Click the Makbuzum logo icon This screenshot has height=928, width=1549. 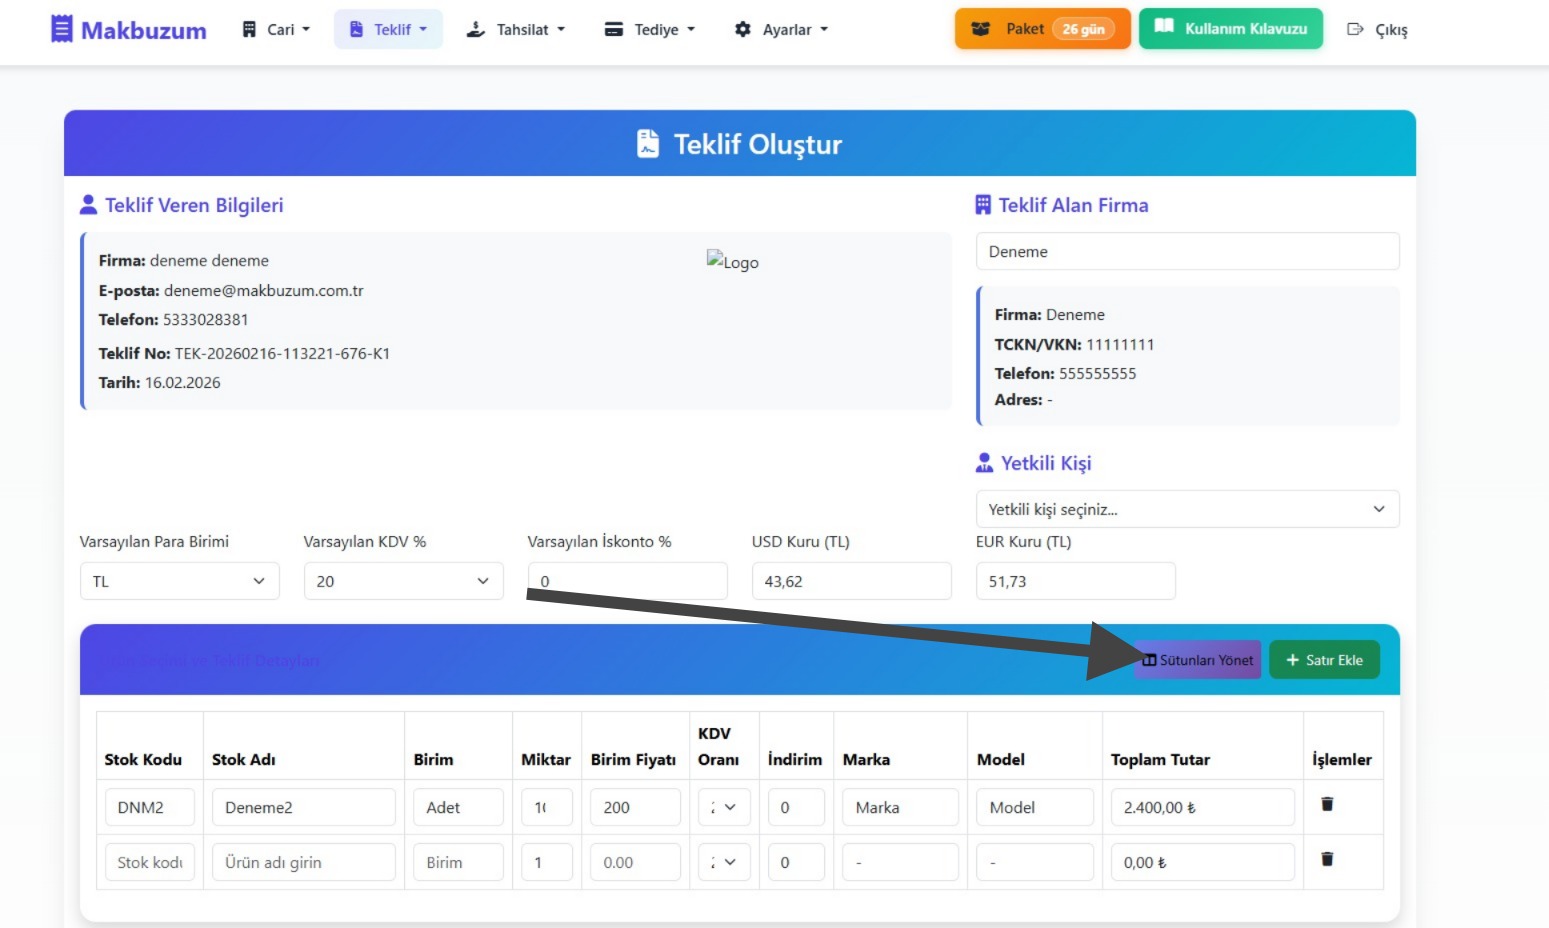coord(62,29)
